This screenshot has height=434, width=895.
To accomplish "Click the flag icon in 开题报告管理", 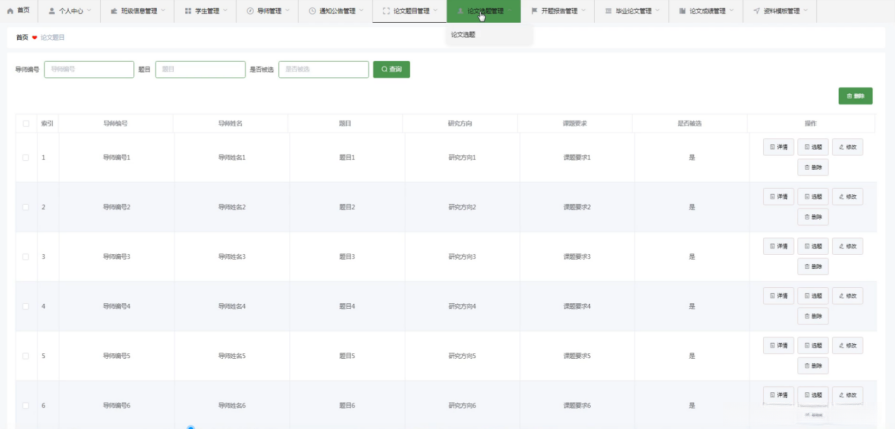I will click(x=534, y=11).
